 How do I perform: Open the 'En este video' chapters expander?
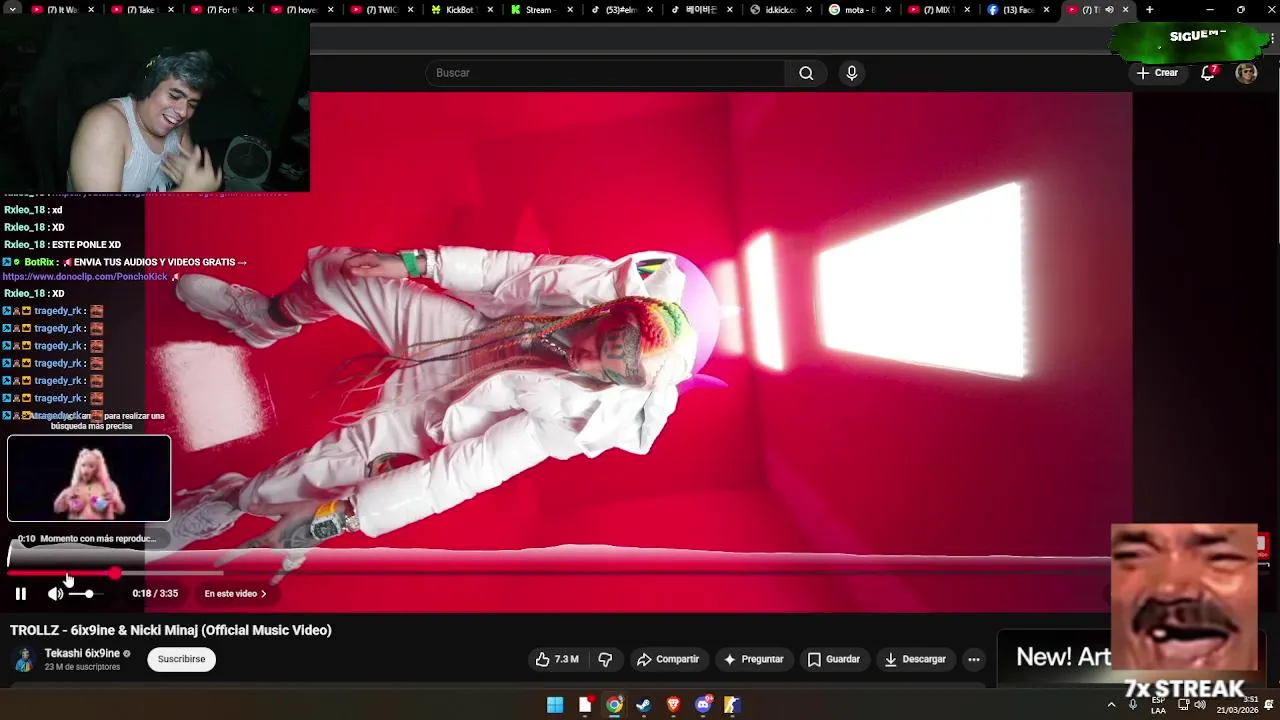coord(235,594)
